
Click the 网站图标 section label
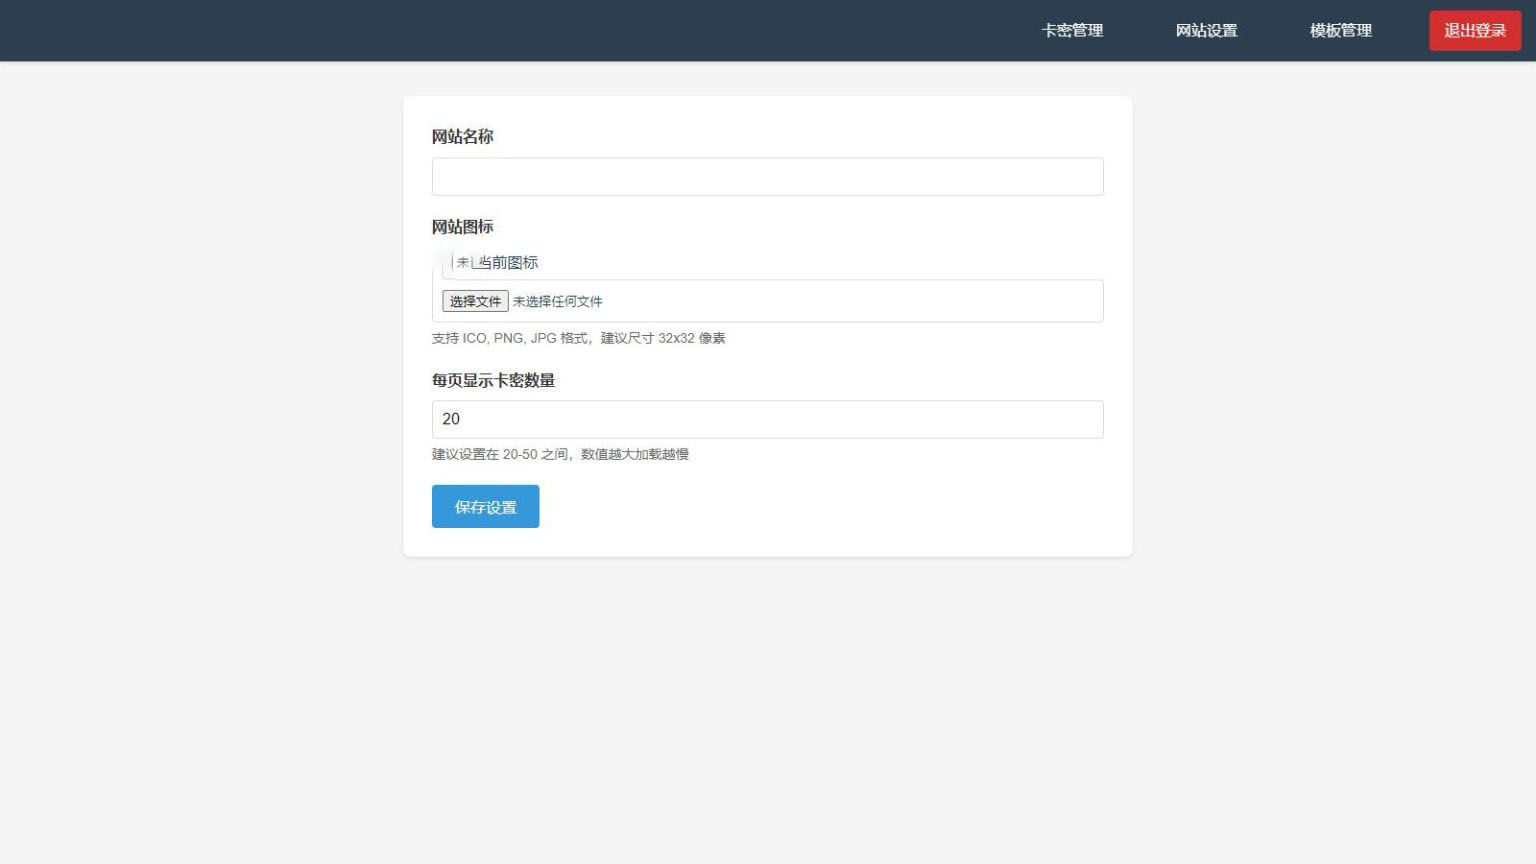[x=462, y=227]
